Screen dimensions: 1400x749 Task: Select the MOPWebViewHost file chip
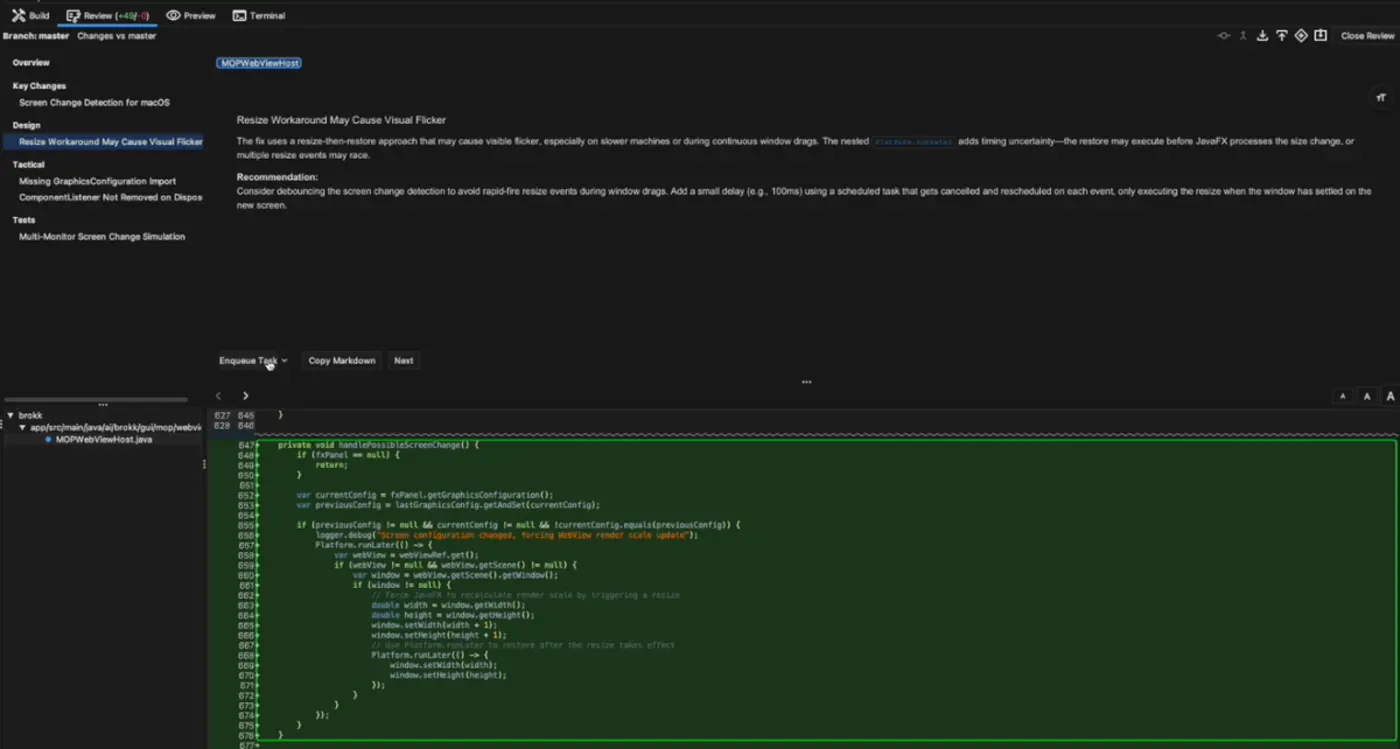(x=259, y=63)
